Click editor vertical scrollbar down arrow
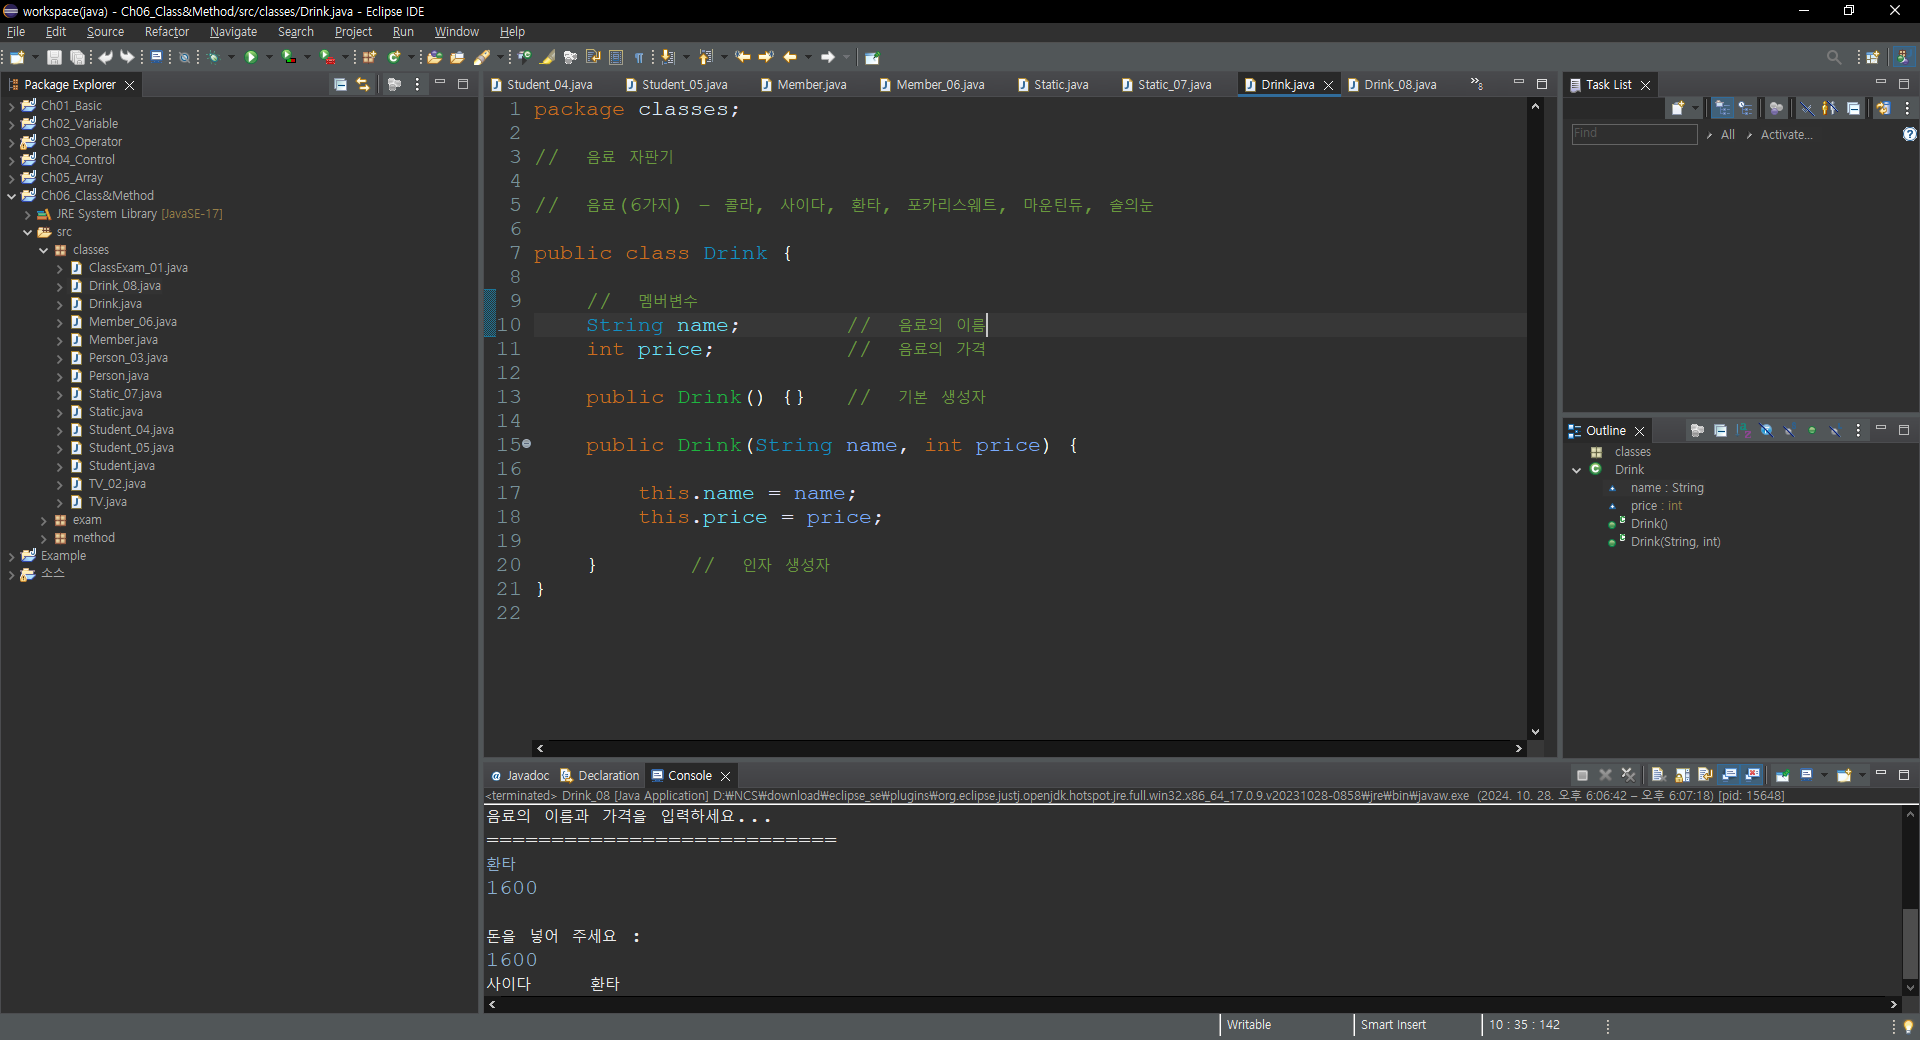This screenshot has height=1040, width=1920. [1535, 732]
